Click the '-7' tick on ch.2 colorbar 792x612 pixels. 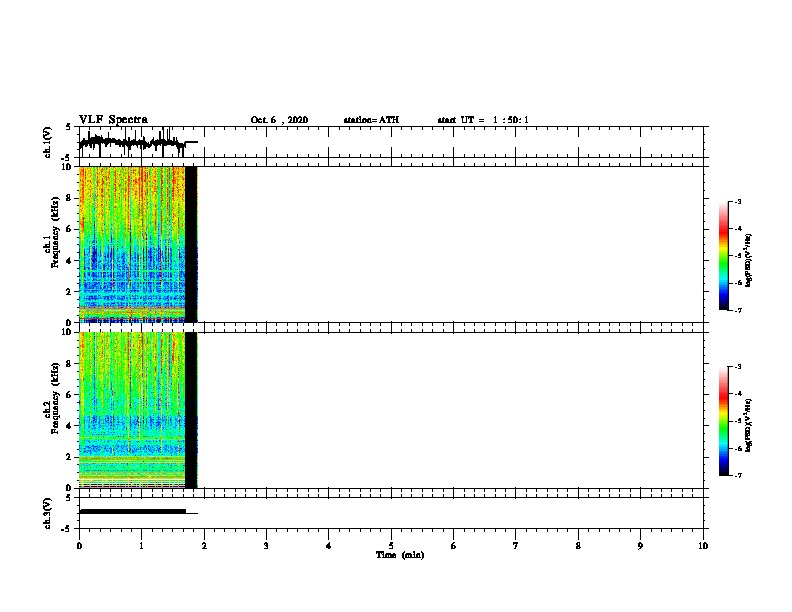tap(738, 475)
